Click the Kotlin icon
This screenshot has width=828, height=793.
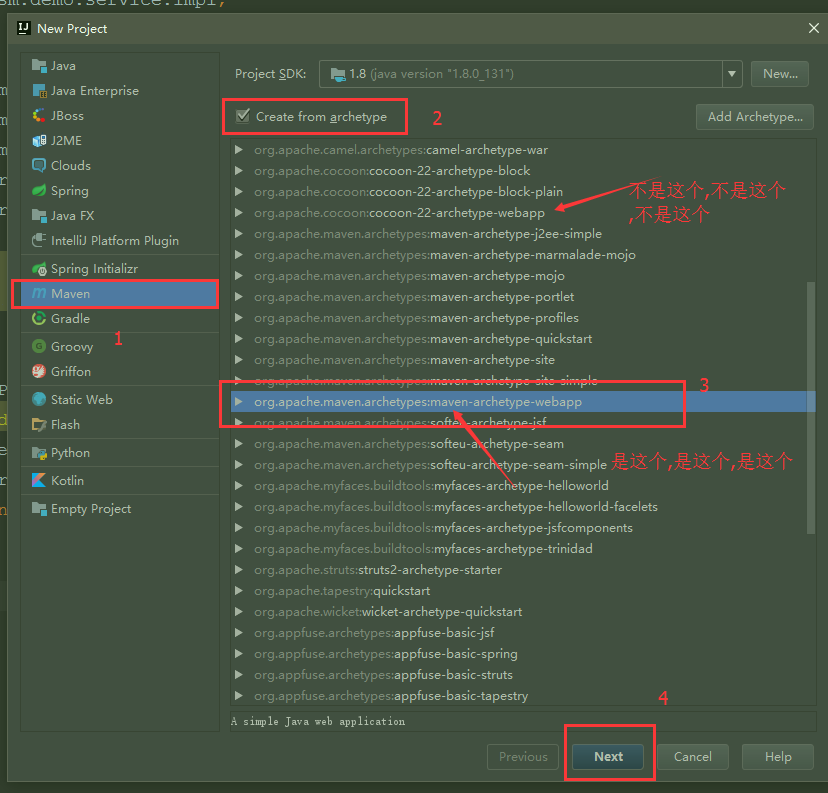coord(39,480)
